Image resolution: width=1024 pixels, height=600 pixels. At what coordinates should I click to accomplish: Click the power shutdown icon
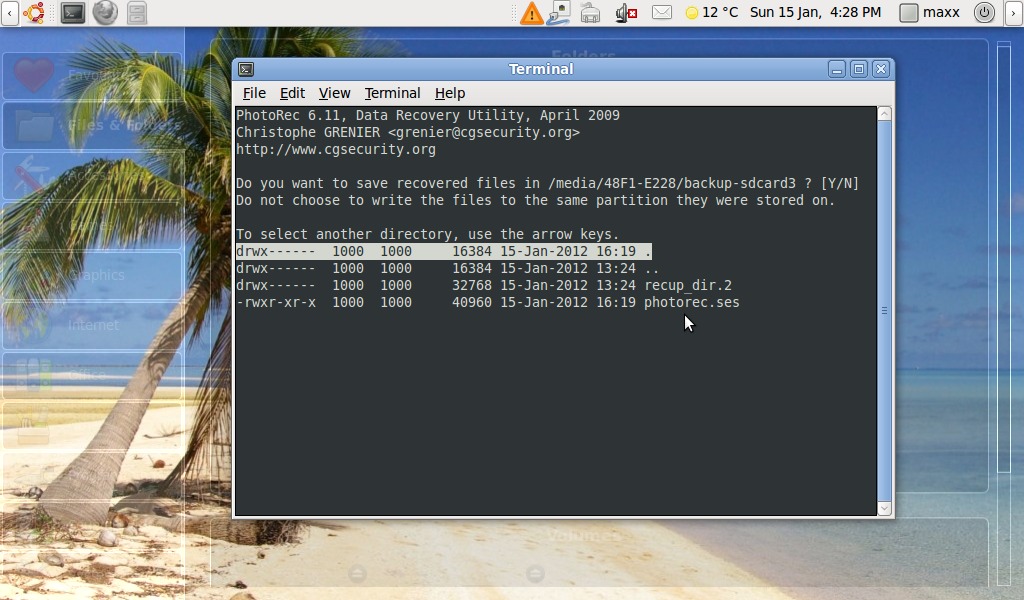tap(984, 12)
